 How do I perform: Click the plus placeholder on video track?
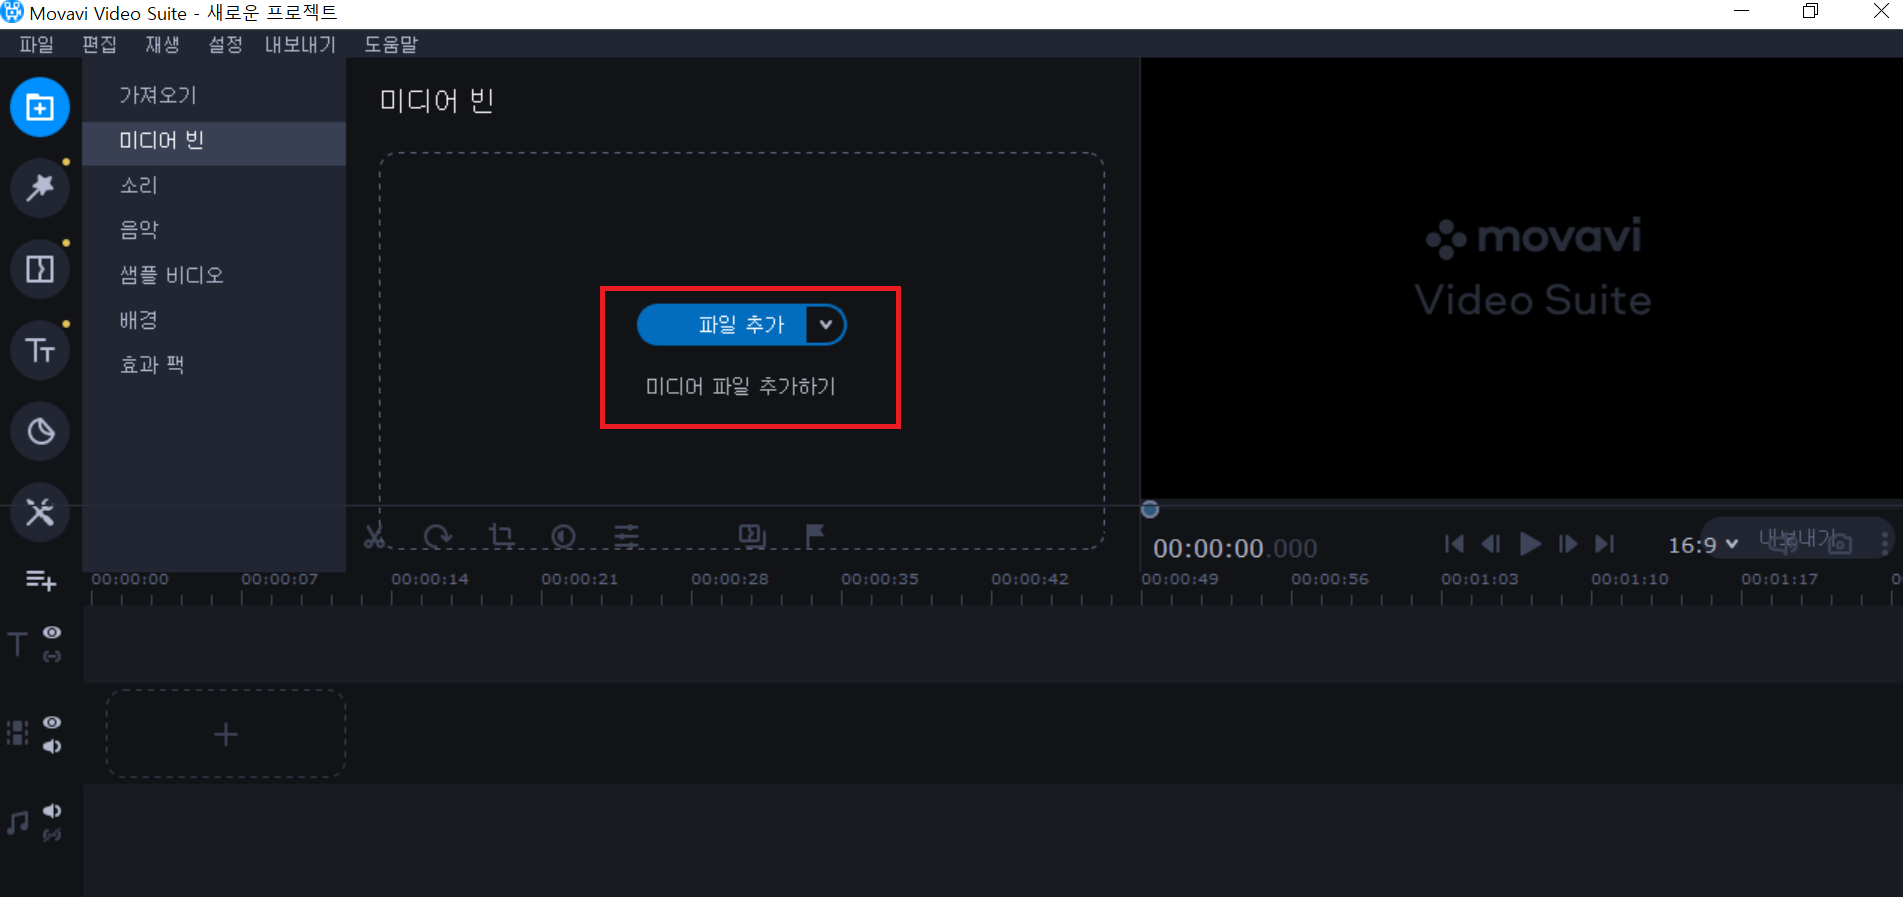click(226, 734)
